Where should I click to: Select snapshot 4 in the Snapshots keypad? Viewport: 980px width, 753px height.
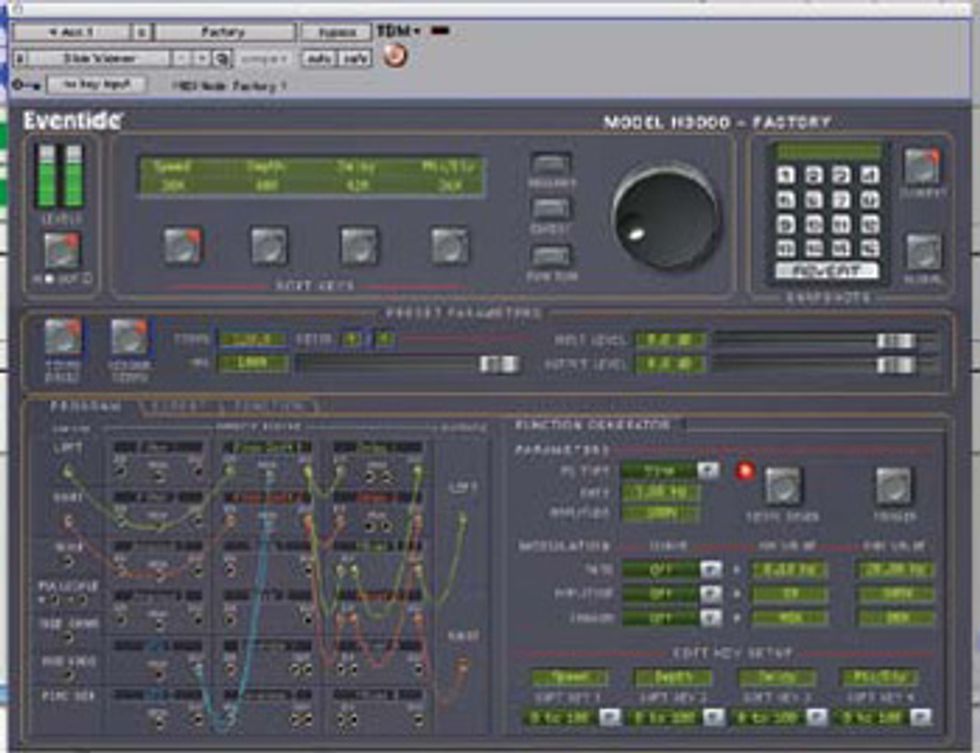pos(869,175)
